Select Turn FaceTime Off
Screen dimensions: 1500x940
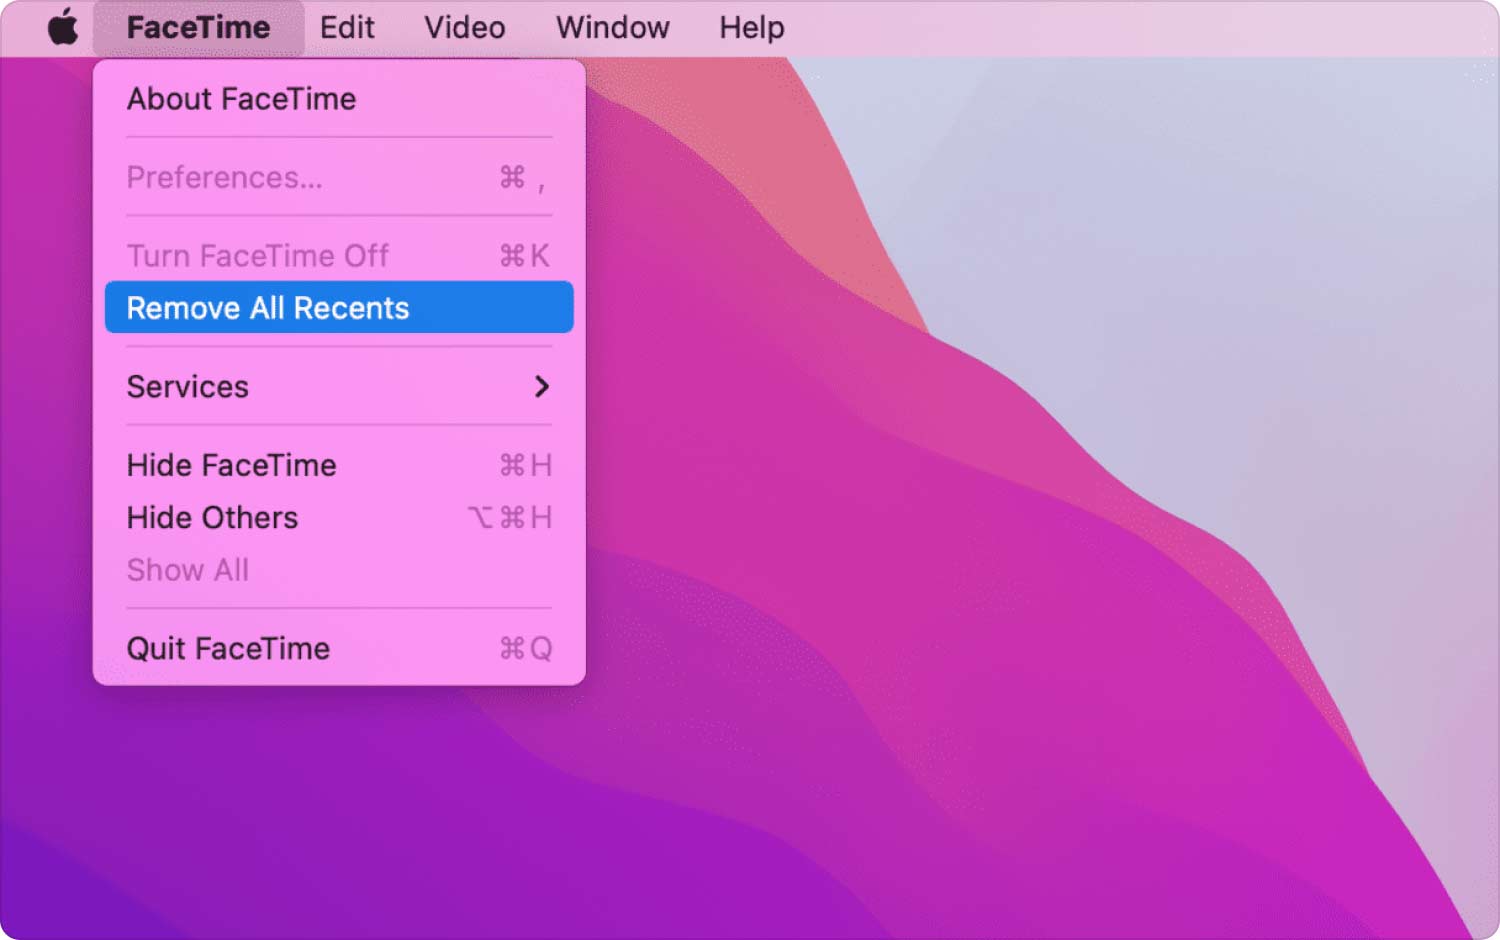click(339, 255)
